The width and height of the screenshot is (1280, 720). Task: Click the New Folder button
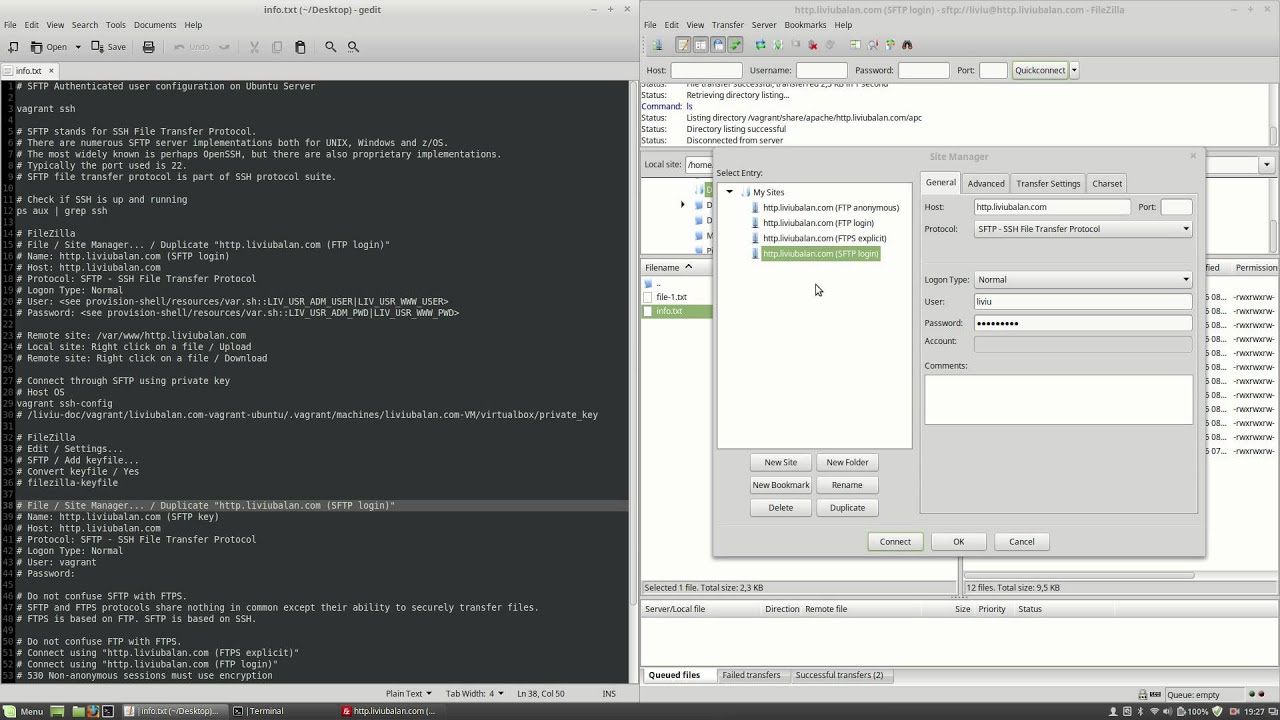click(847, 462)
